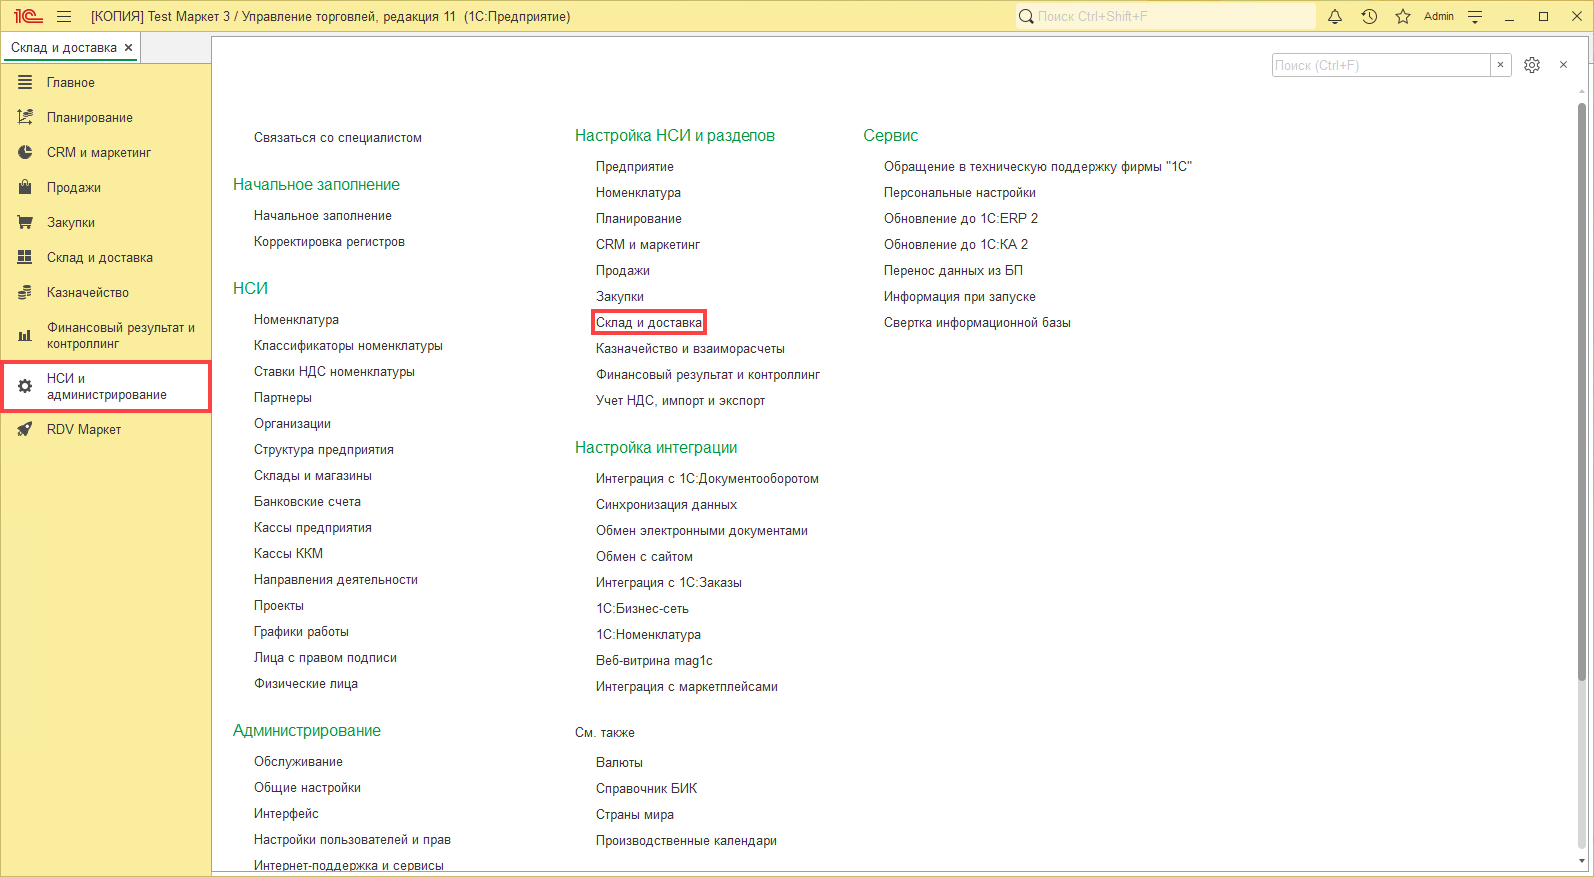Close the section panel with the x next to the gear

point(1563,65)
